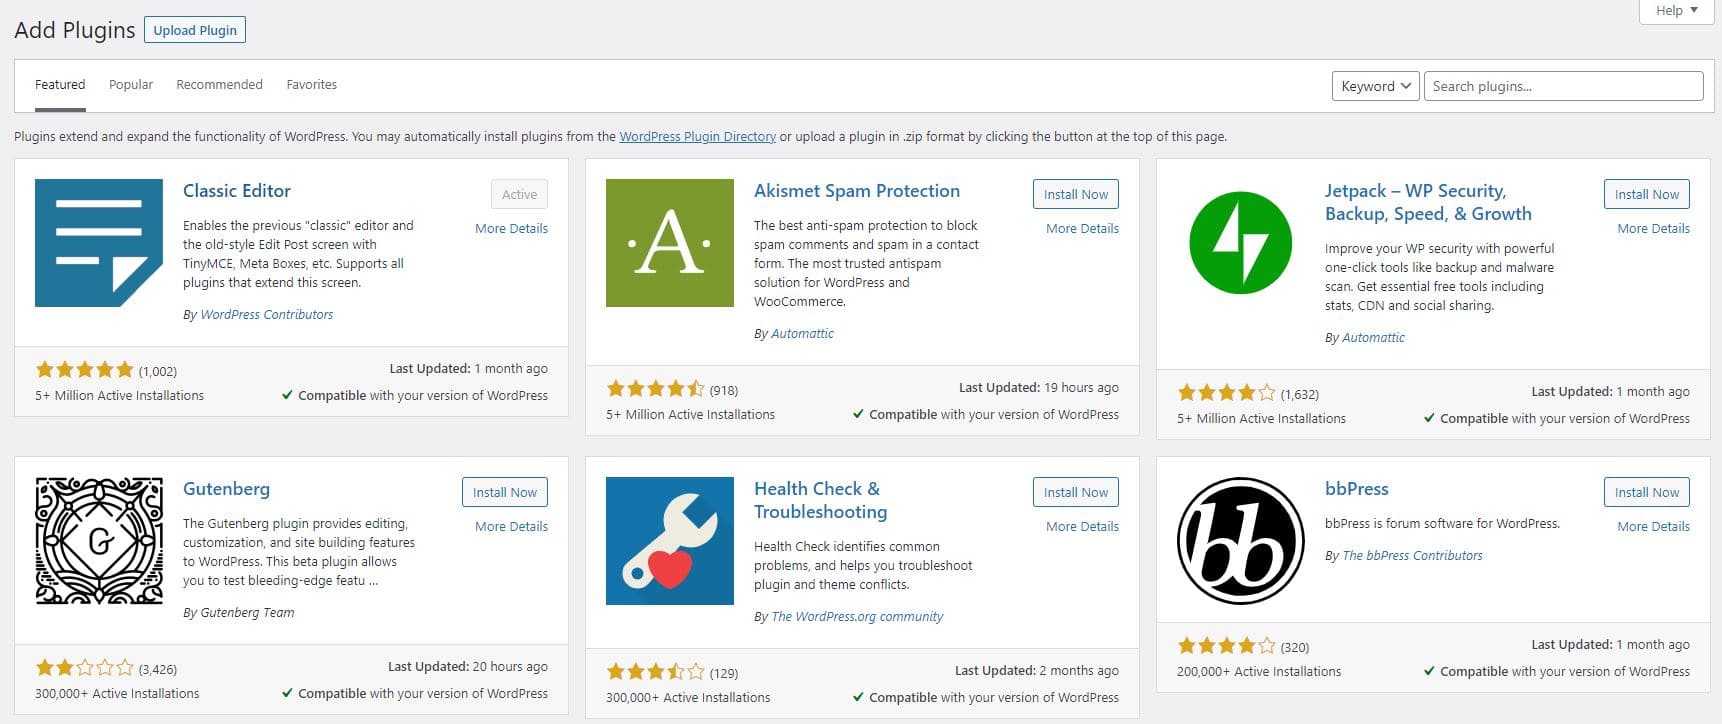View More Details for Classic Editor
This screenshot has width=1722, height=724.
tap(511, 228)
